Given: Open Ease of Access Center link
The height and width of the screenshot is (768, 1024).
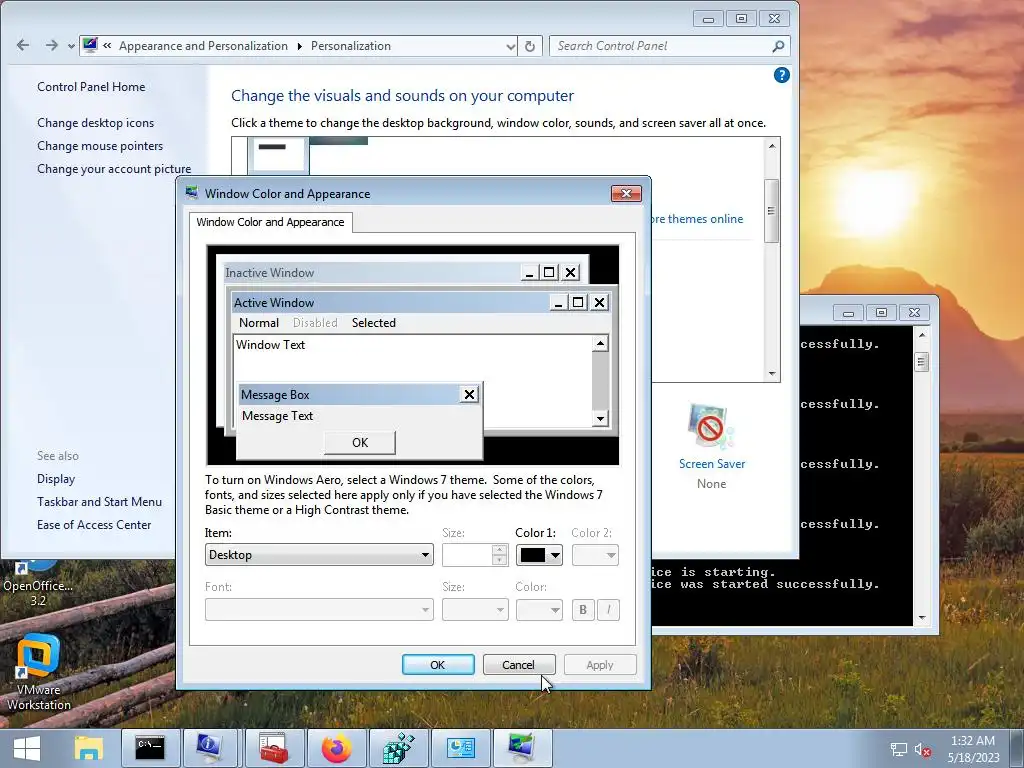Looking at the screenshot, I should [x=94, y=524].
